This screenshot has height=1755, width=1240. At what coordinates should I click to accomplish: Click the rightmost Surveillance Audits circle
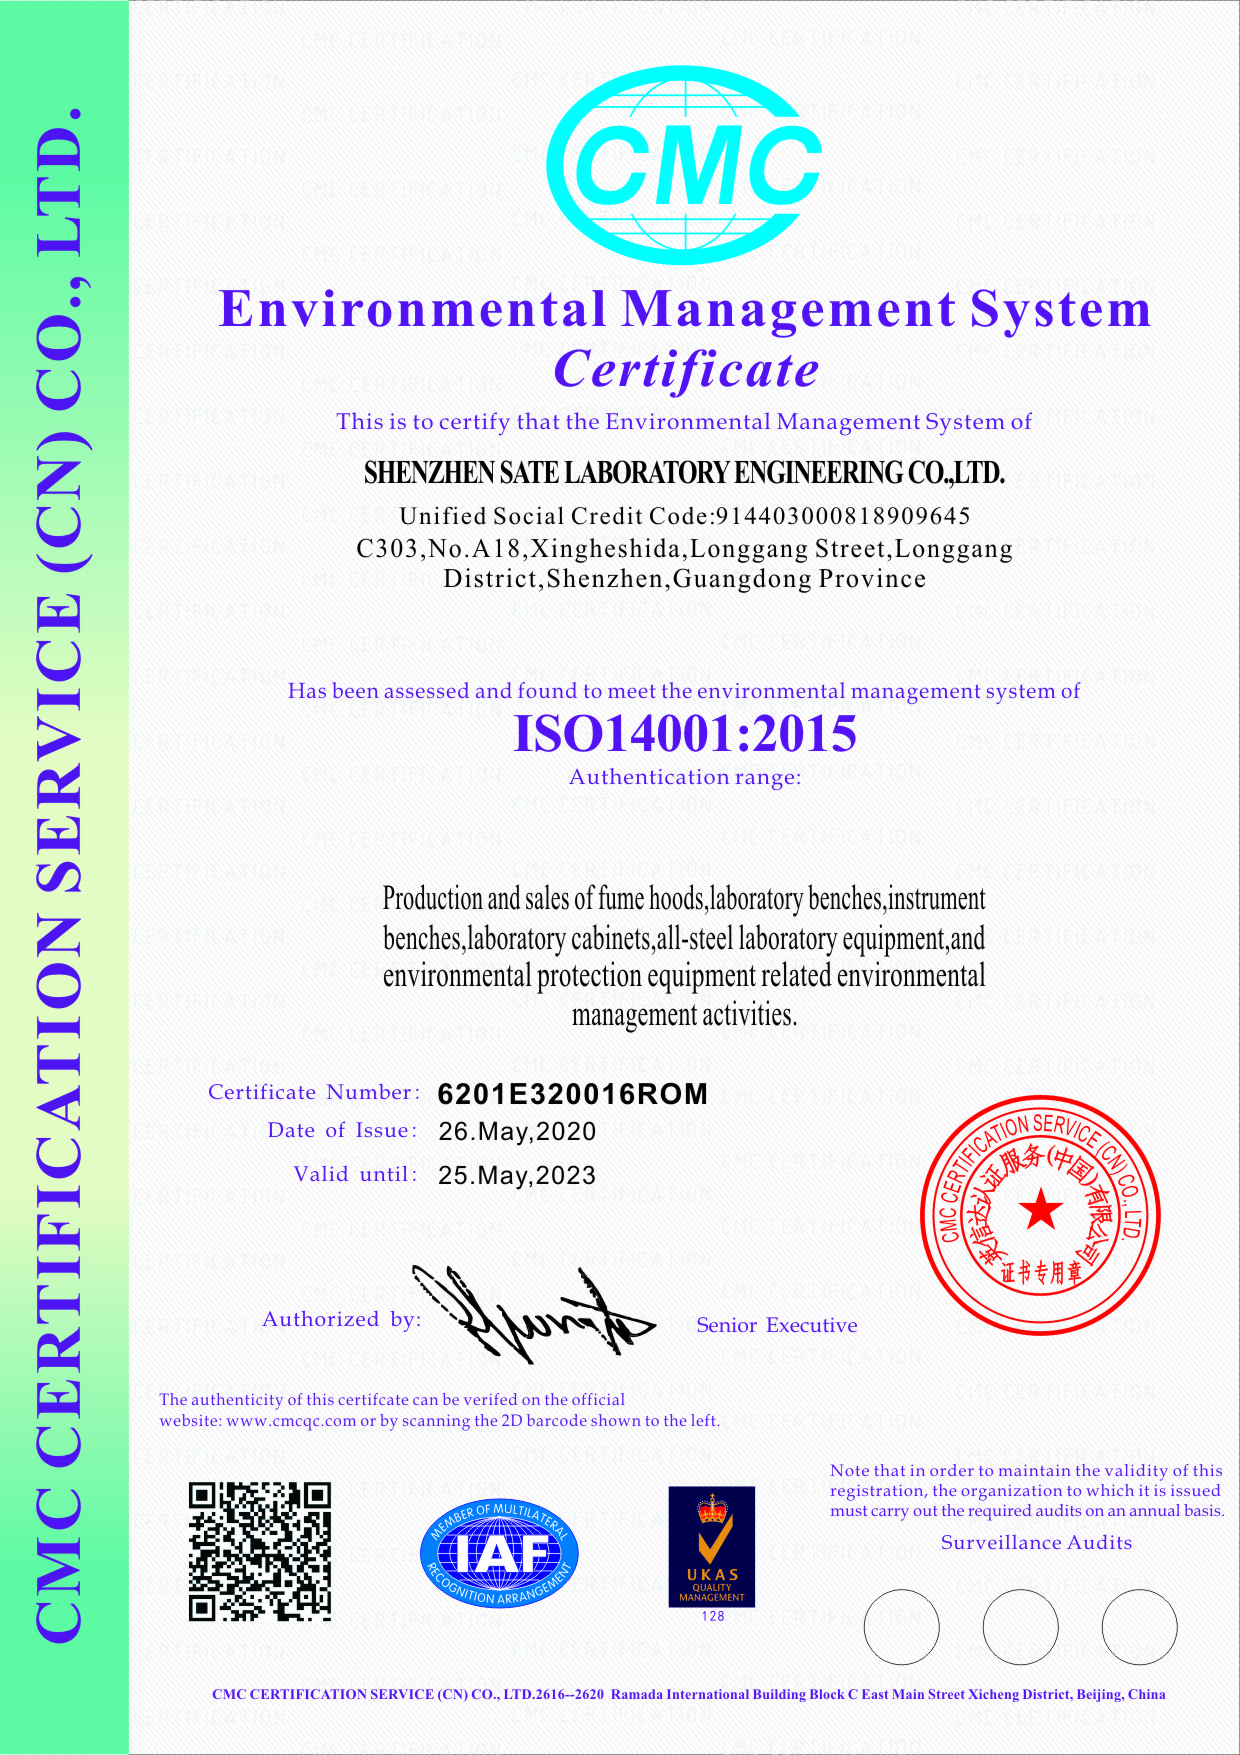coord(1139,1627)
